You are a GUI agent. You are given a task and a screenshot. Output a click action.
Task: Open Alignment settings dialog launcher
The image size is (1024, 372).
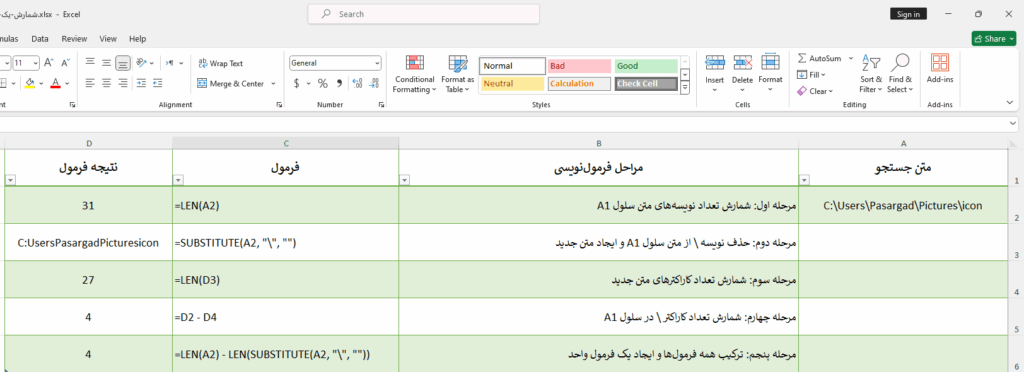(x=280, y=104)
